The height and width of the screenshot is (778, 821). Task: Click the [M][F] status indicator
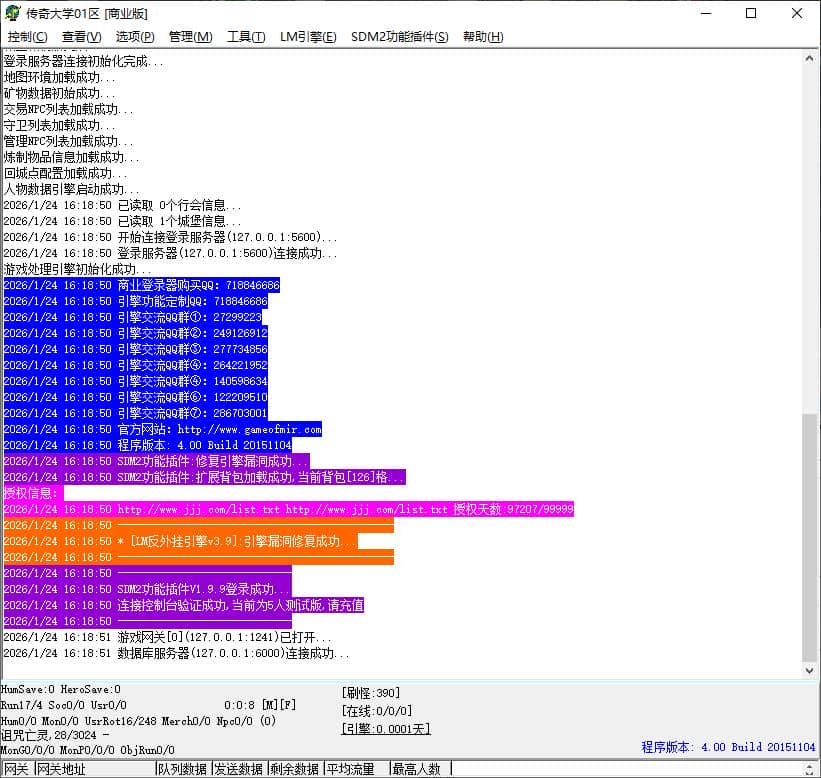coord(279,705)
